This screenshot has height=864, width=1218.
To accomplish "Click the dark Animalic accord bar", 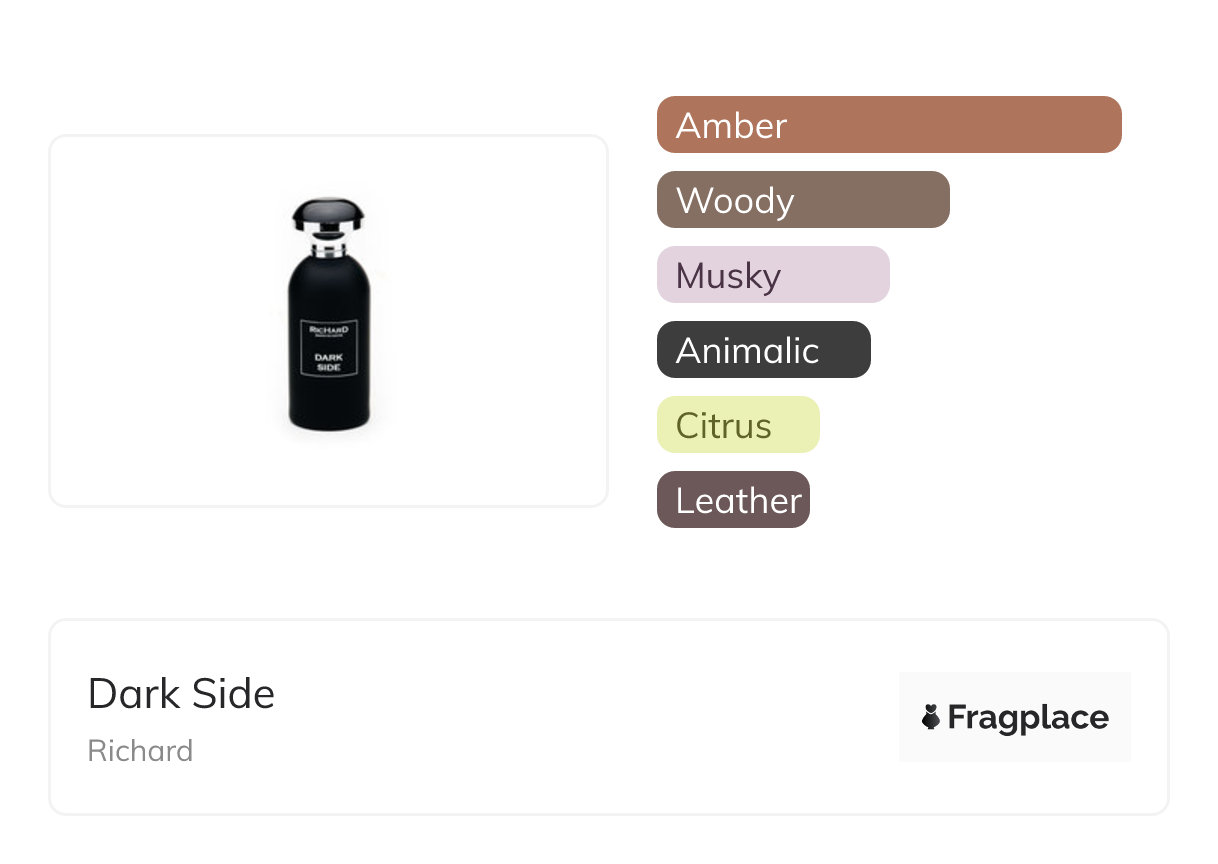I will point(763,350).
